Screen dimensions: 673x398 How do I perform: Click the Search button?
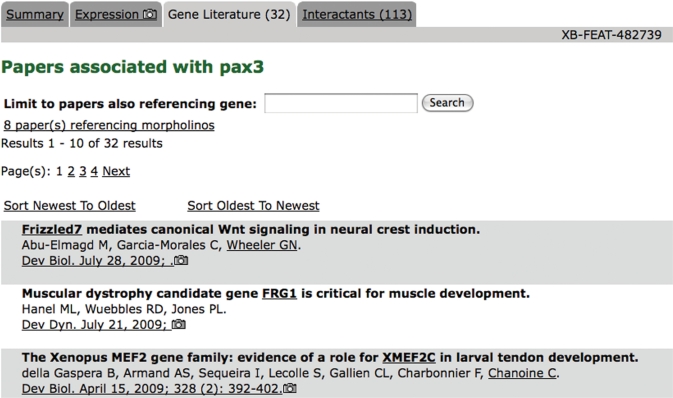pyautogui.click(x=447, y=103)
